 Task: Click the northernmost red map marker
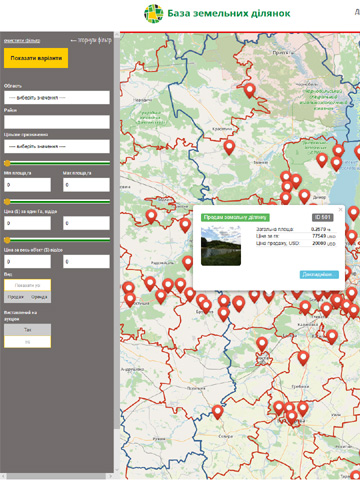(x=249, y=90)
